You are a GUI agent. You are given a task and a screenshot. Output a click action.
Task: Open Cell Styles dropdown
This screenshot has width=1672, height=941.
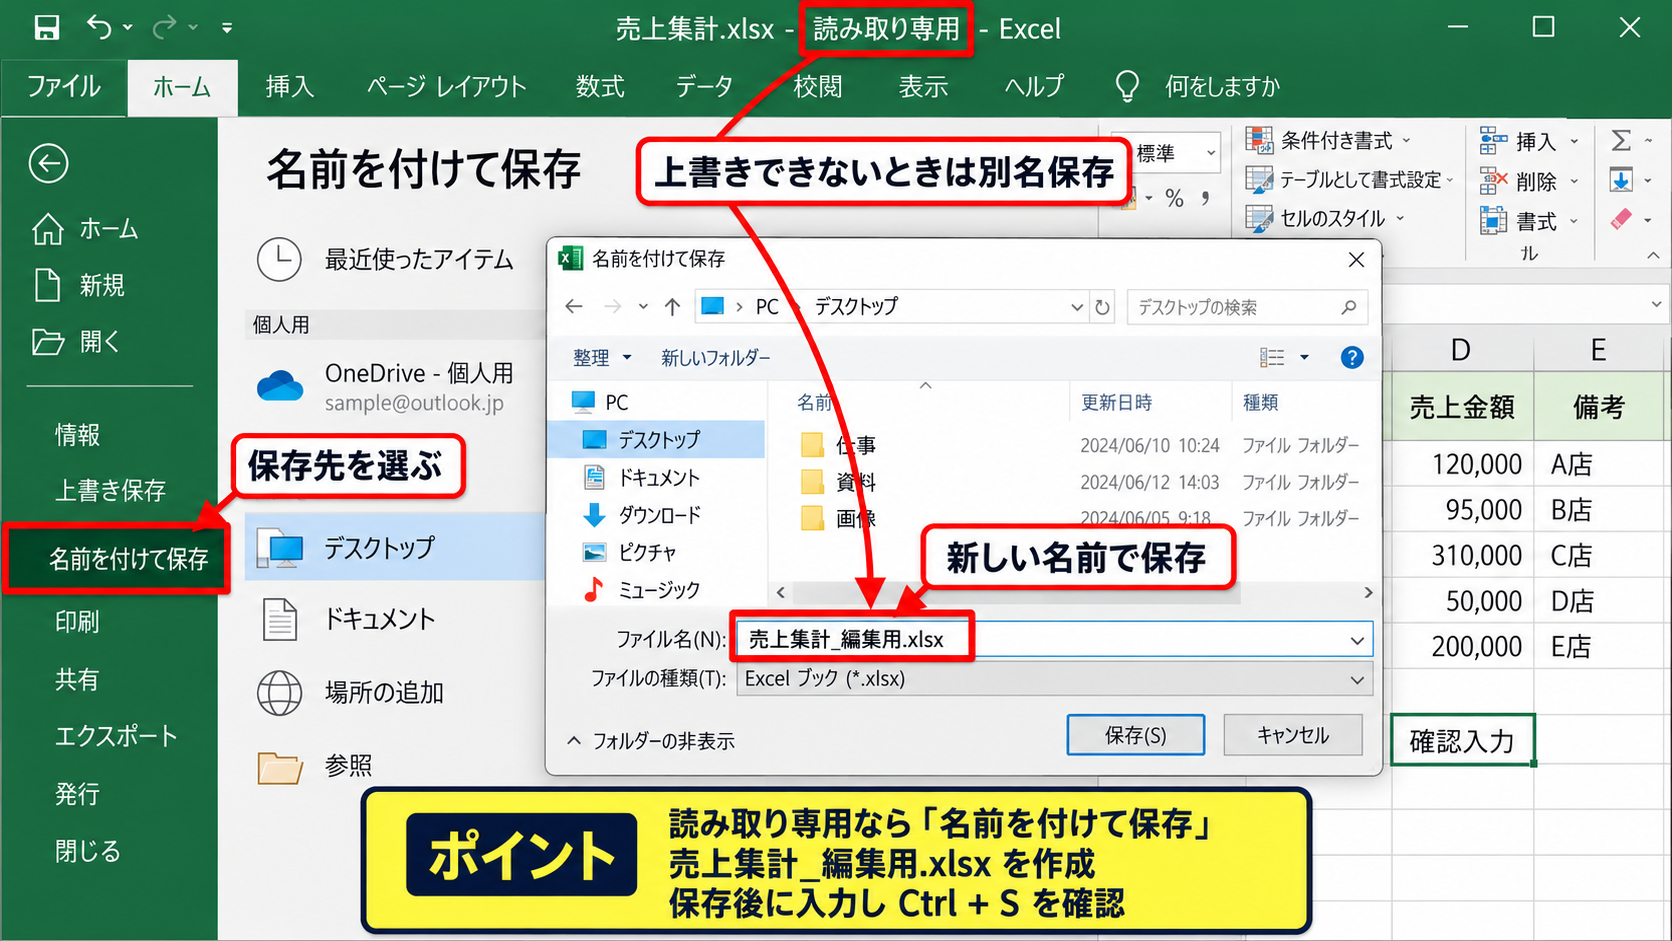click(1325, 218)
